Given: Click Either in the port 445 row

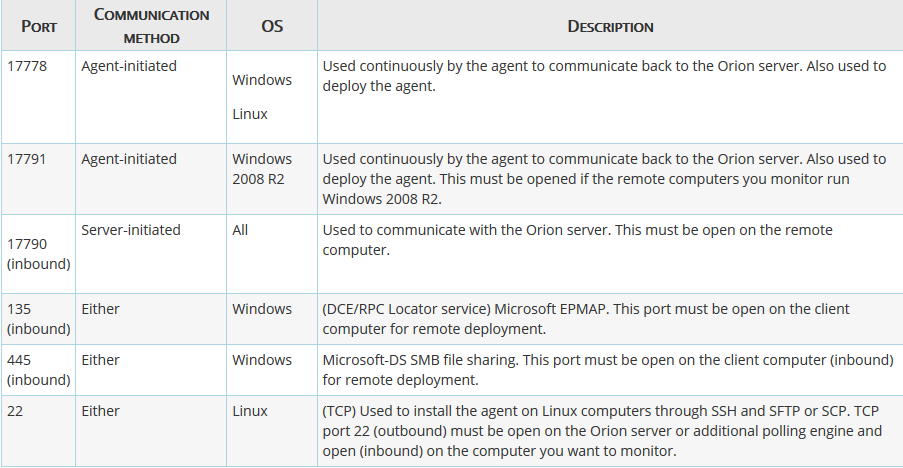Looking at the screenshot, I should coord(100,360).
